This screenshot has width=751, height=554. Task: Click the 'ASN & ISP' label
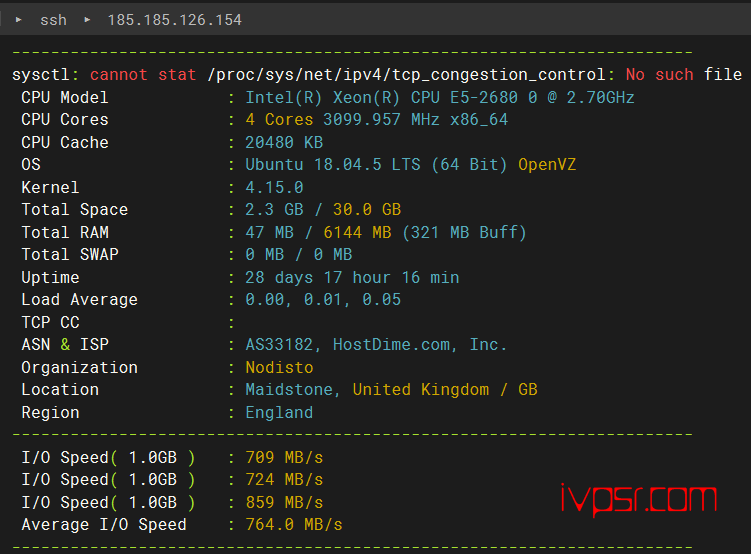point(65,345)
